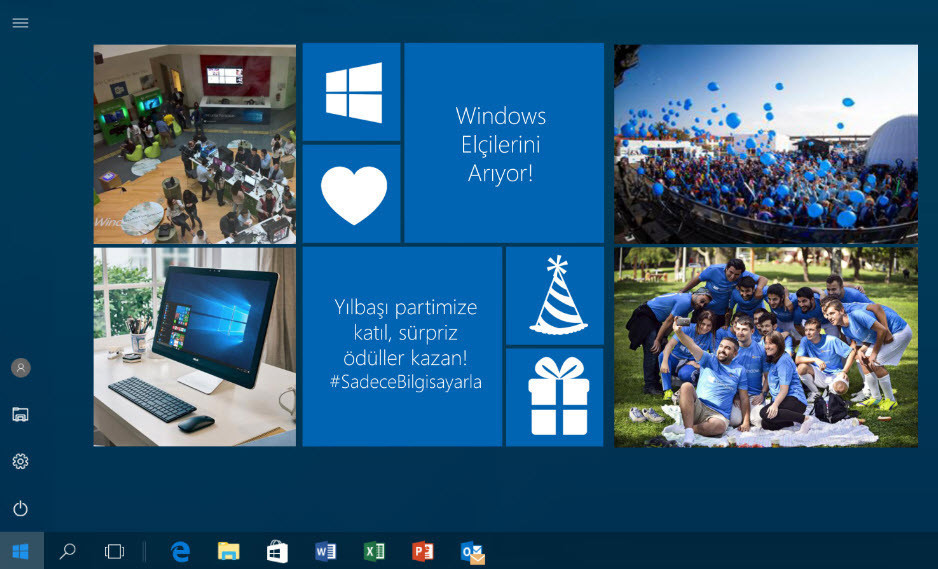Viewport: 938px width, 569px height.
Task: Expand the hamburger menu at top left
Action: point(20,23)
